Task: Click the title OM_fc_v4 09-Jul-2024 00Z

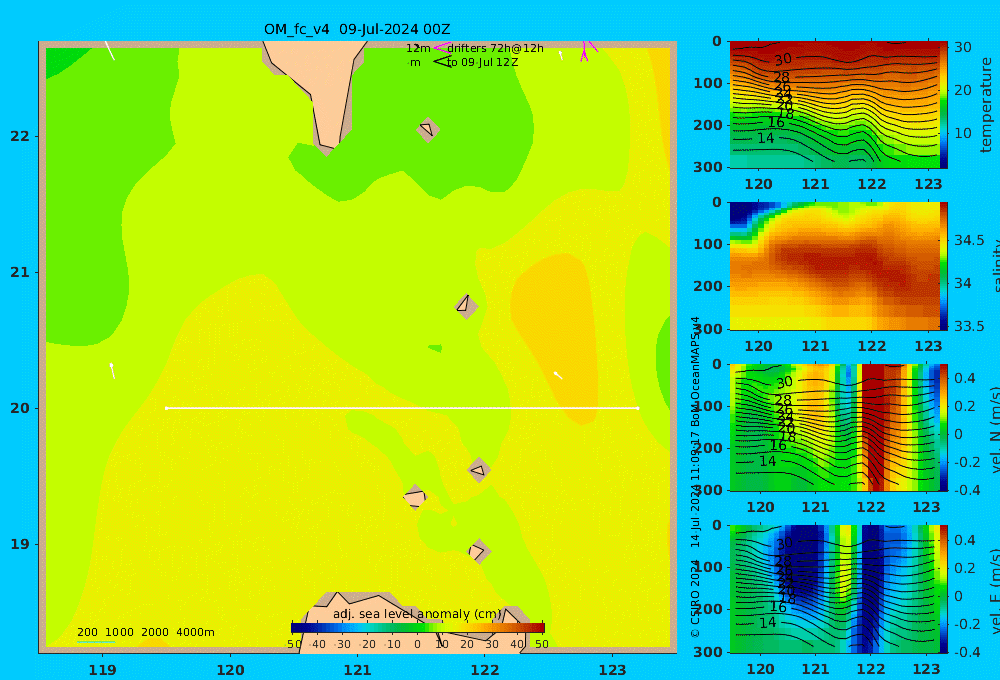Action: [357, 29]
